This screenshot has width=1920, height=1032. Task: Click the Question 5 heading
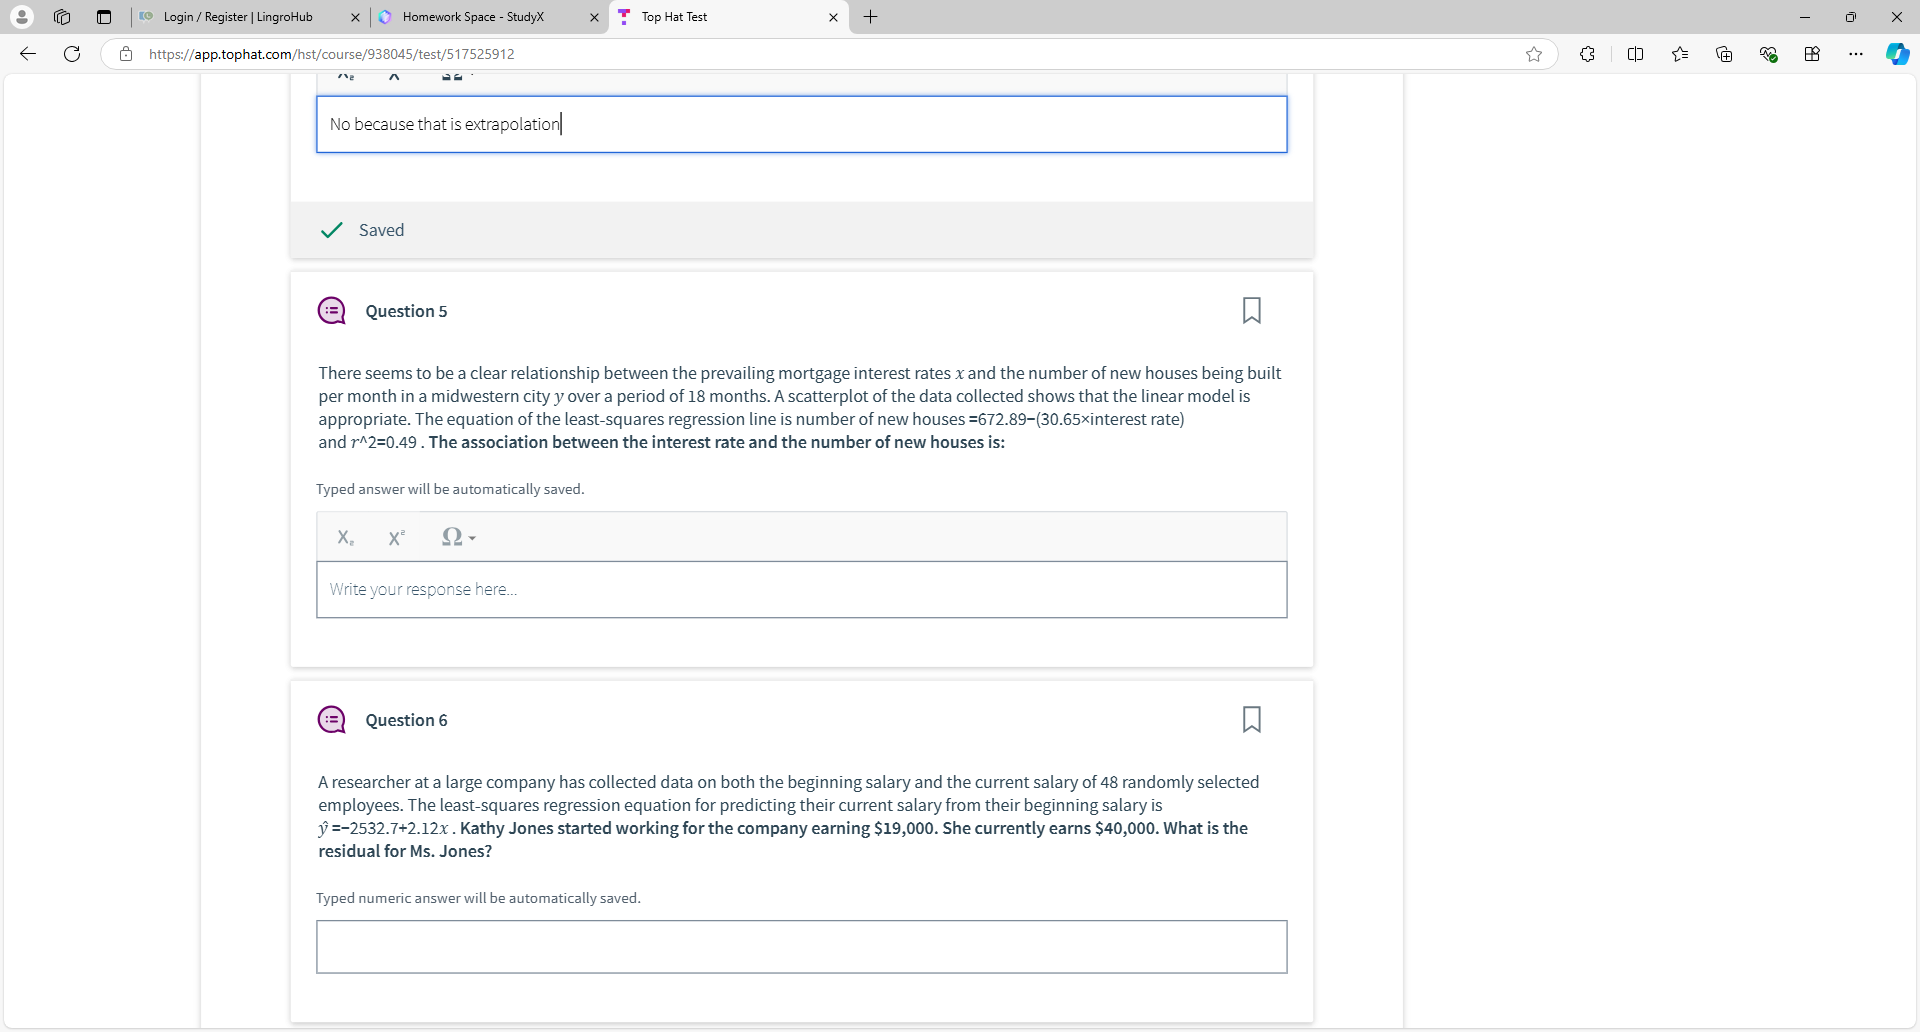click(406, 311)
